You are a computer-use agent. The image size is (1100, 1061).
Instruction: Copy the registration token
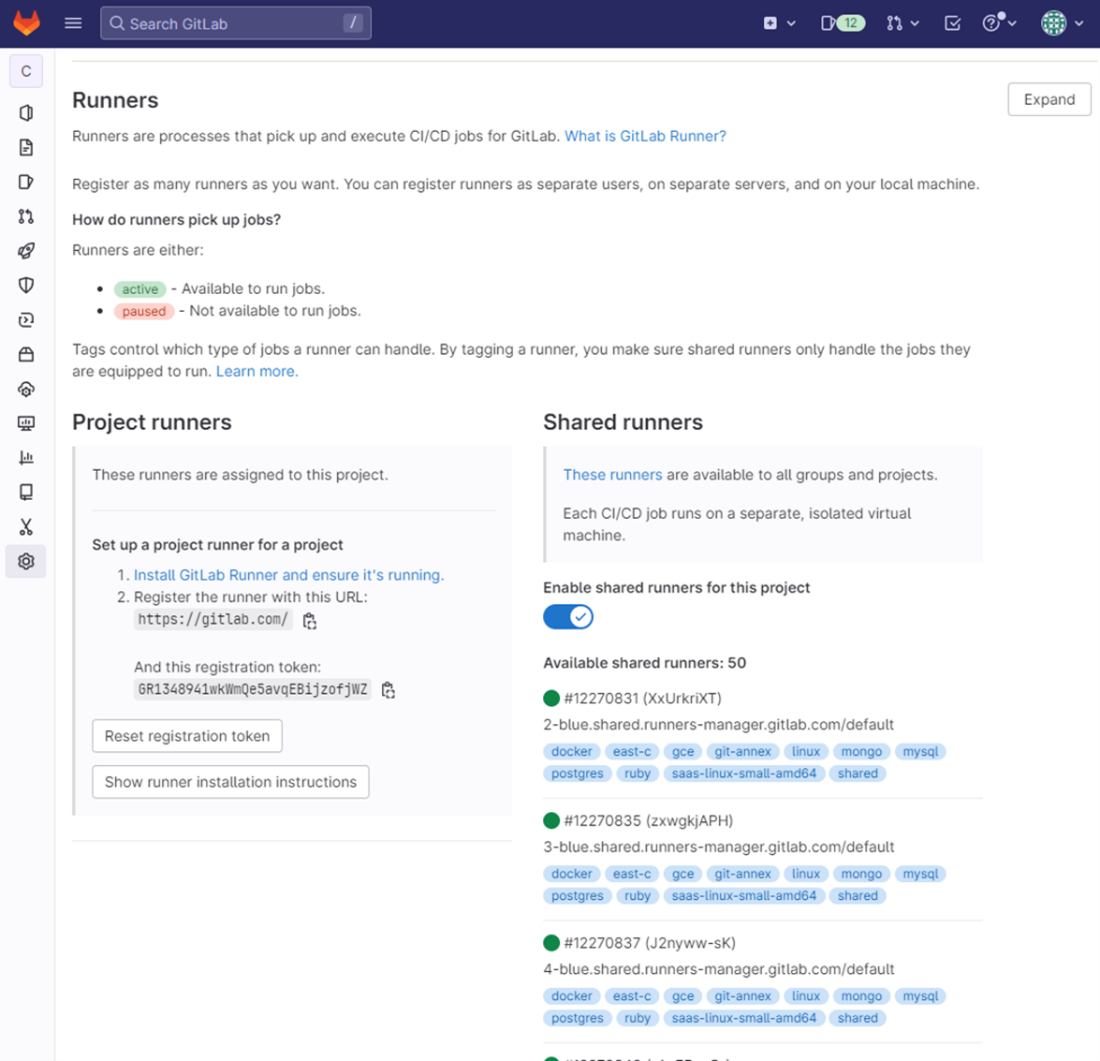(388, 690)
